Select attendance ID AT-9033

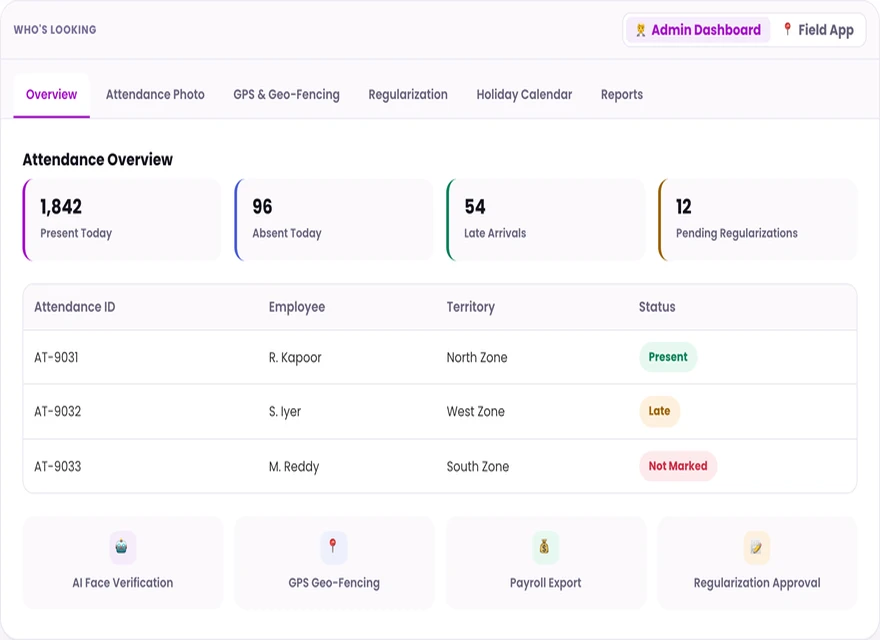[58, 467]
